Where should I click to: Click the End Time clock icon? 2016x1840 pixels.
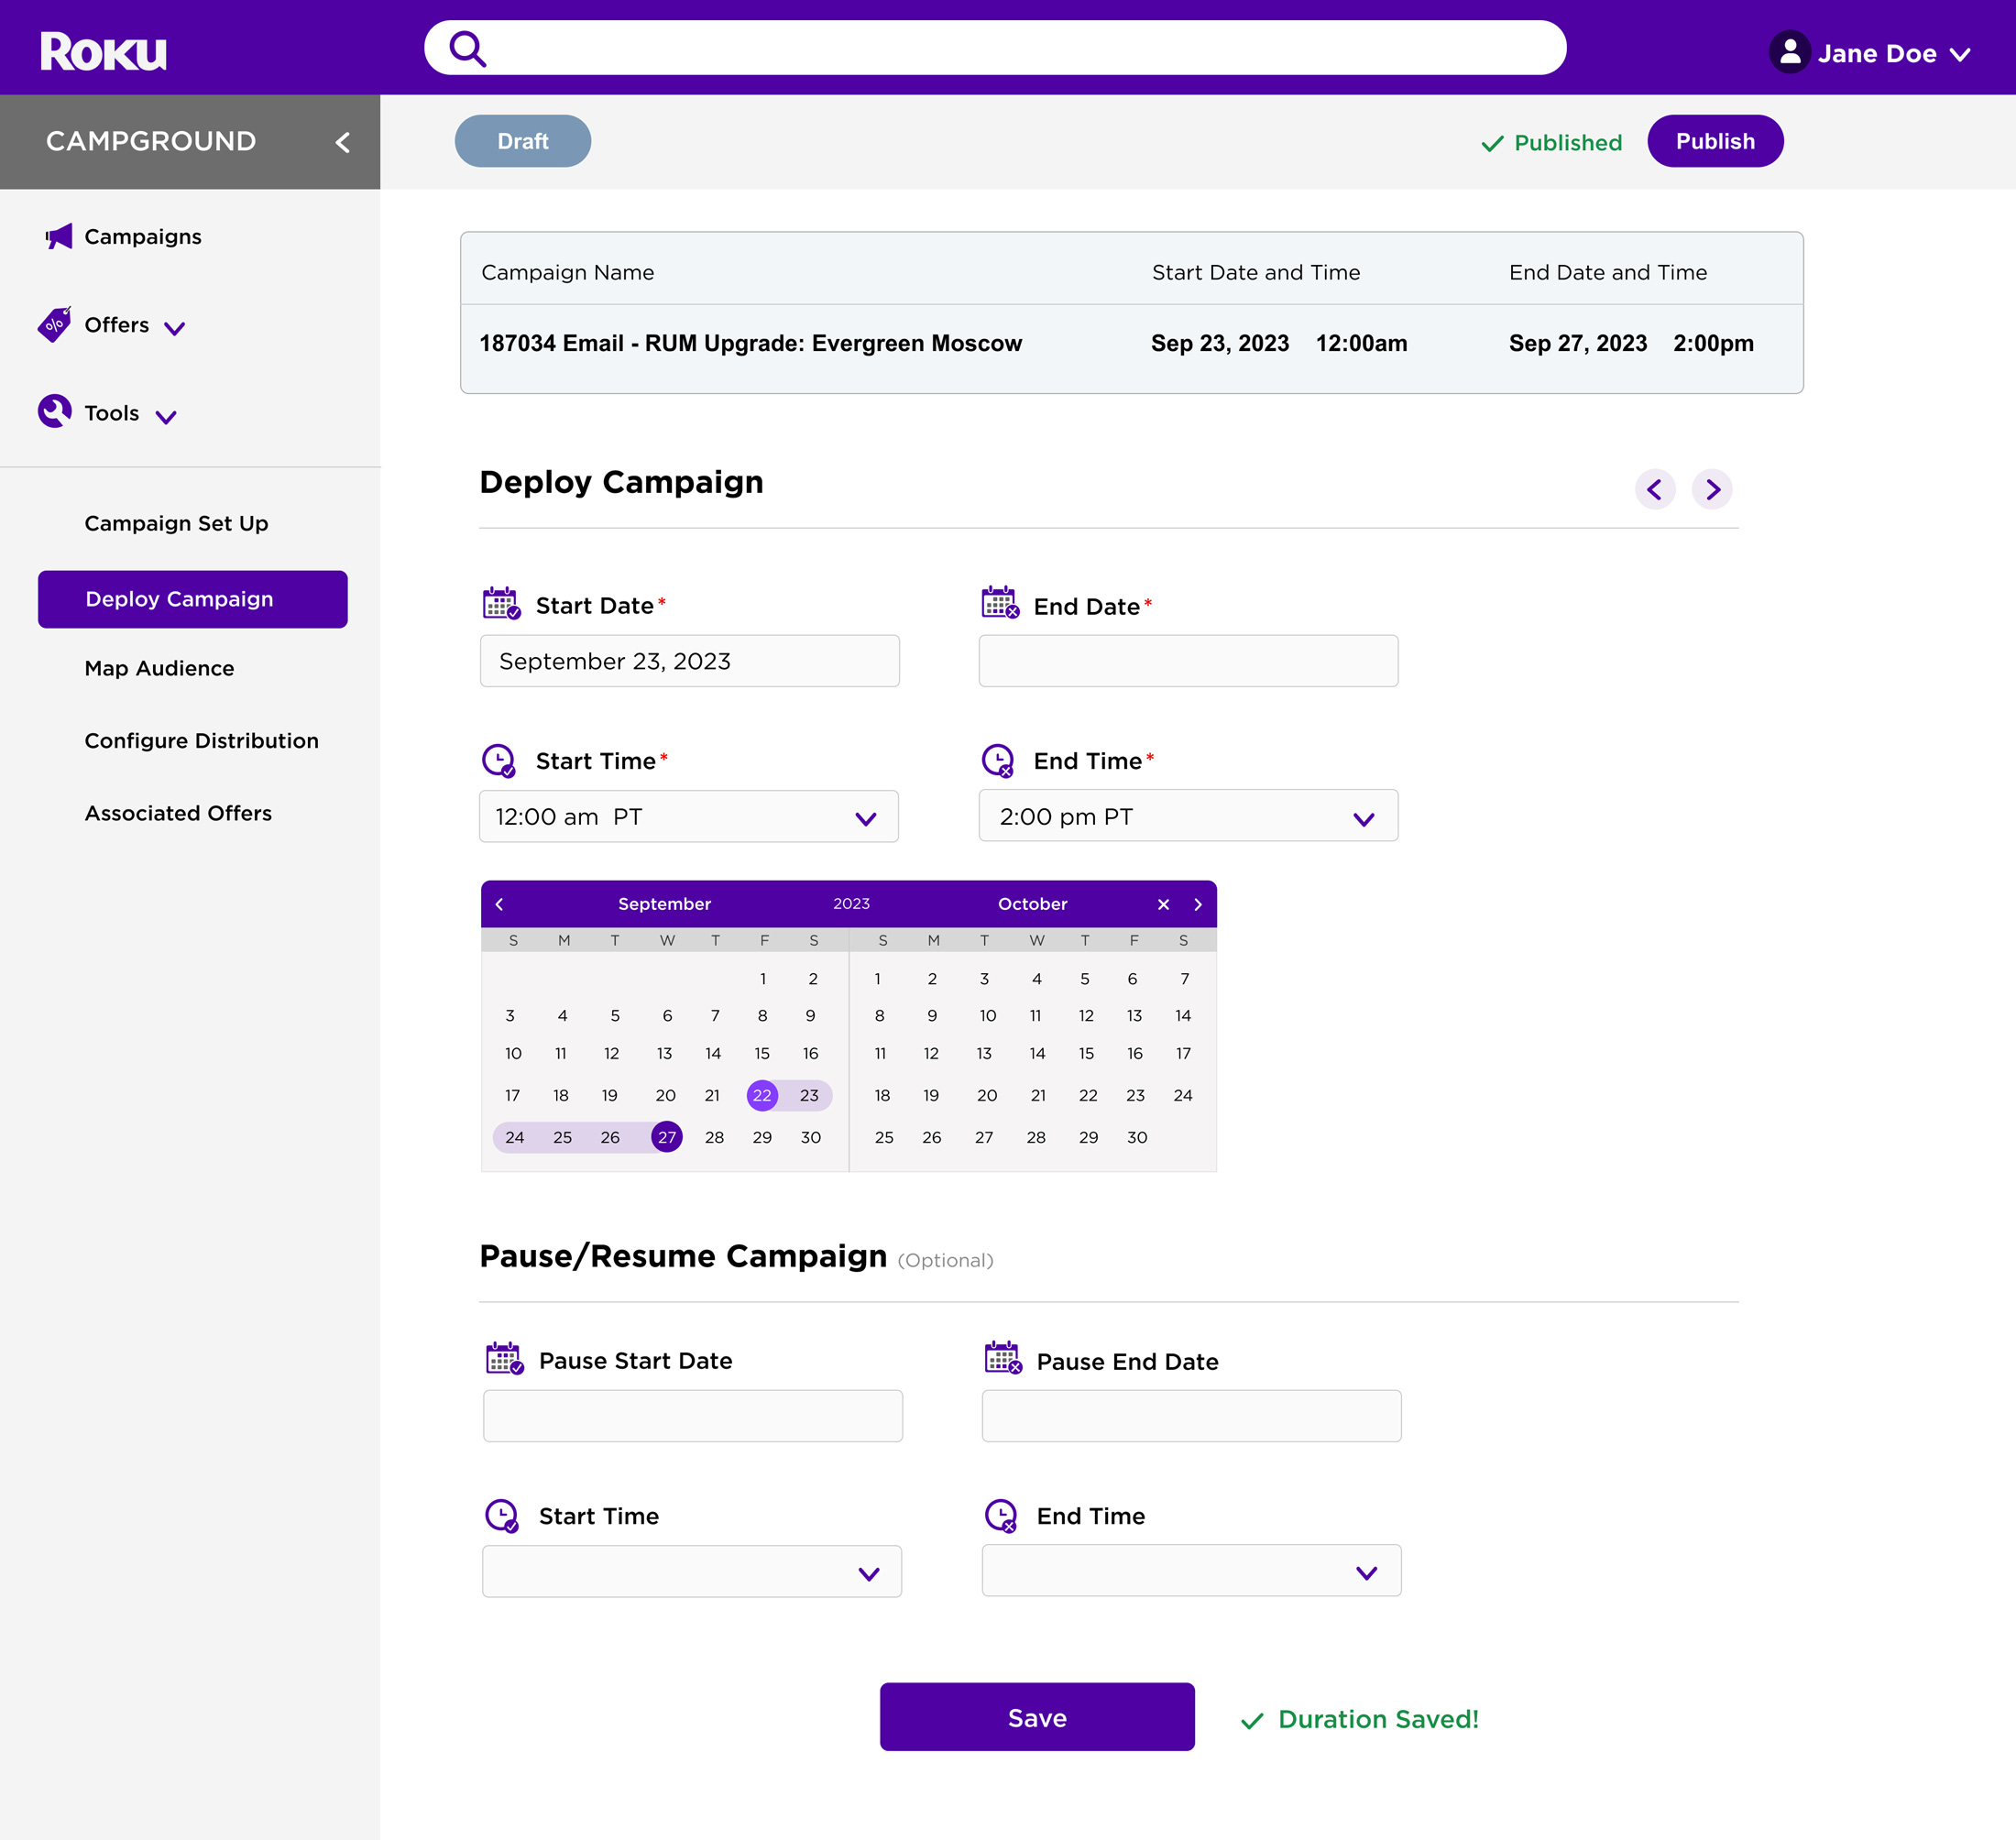(x=998, y=761)
